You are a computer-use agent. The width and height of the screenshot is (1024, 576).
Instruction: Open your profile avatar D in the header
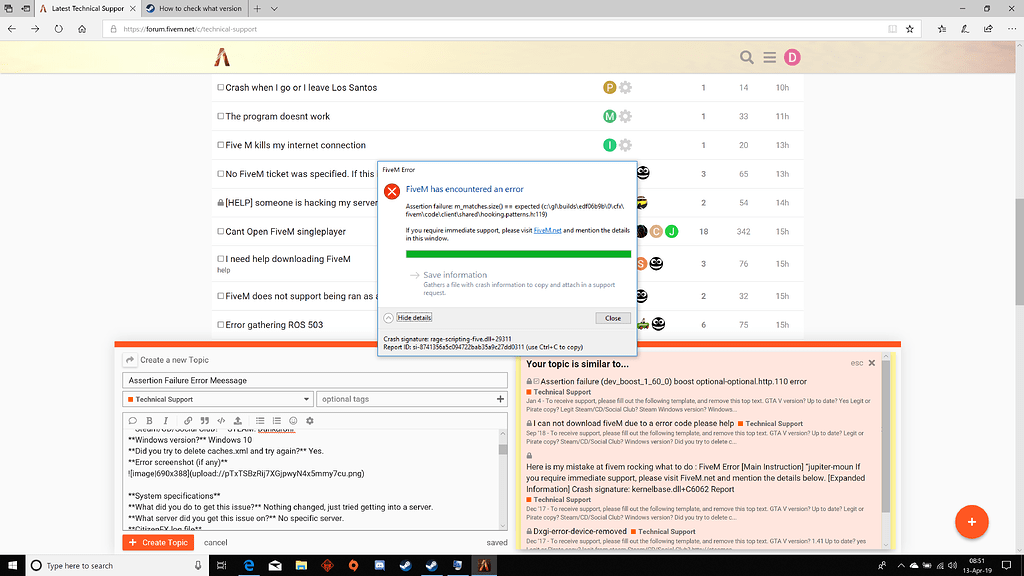tap(793, 57)
